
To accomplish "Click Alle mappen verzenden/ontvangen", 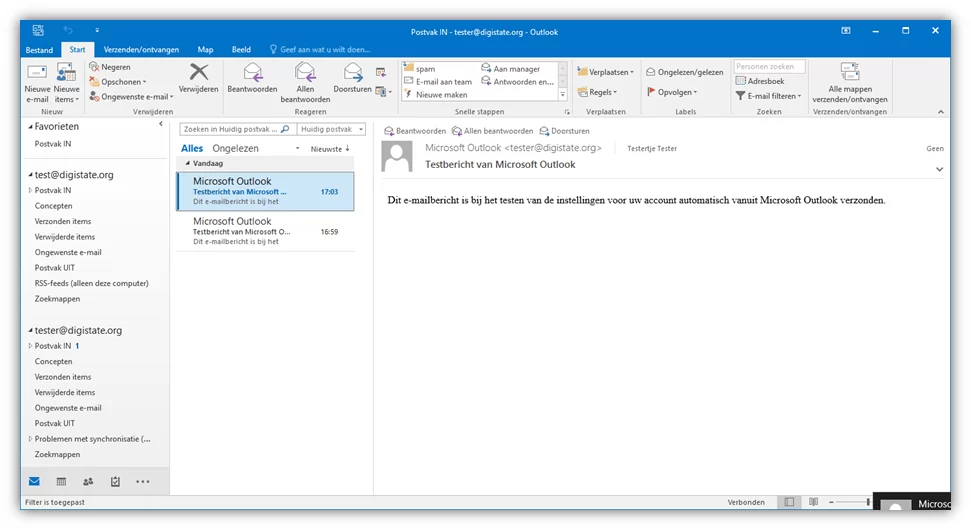I will click(850, 83).
